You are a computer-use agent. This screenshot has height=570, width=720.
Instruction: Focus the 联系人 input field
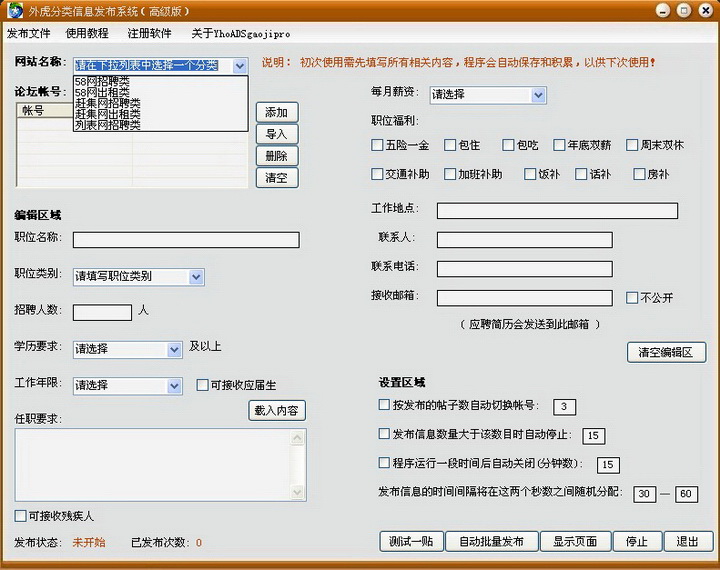525,240
